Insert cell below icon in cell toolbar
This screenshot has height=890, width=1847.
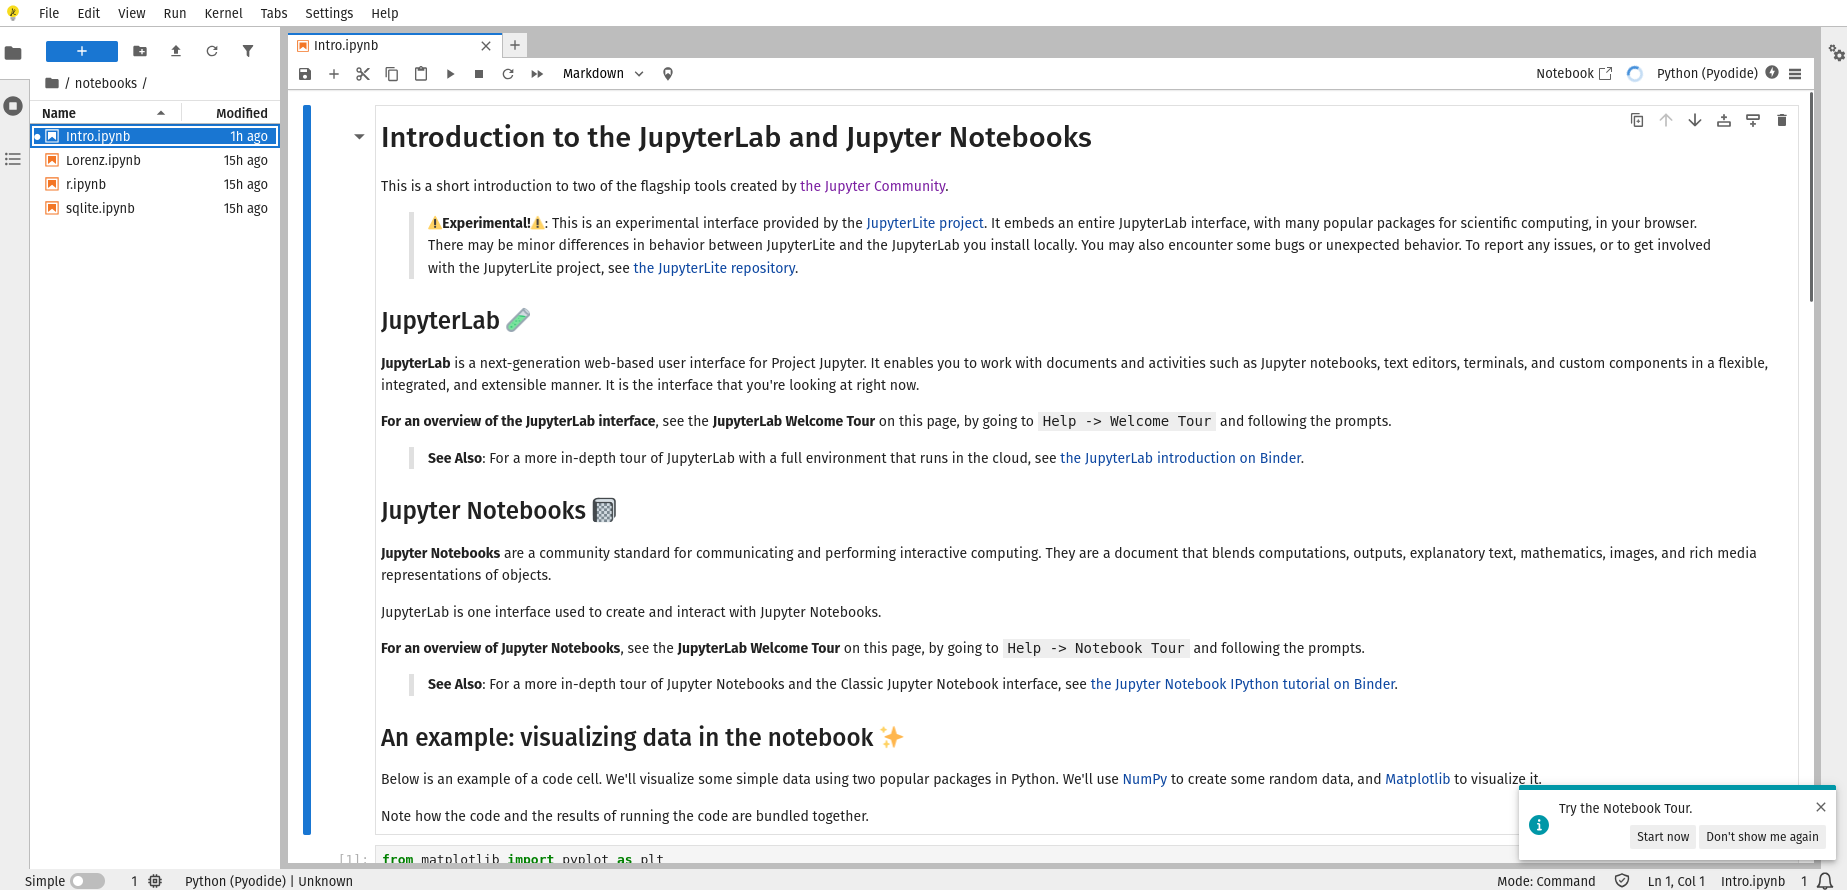click(x=1753, y=120)
